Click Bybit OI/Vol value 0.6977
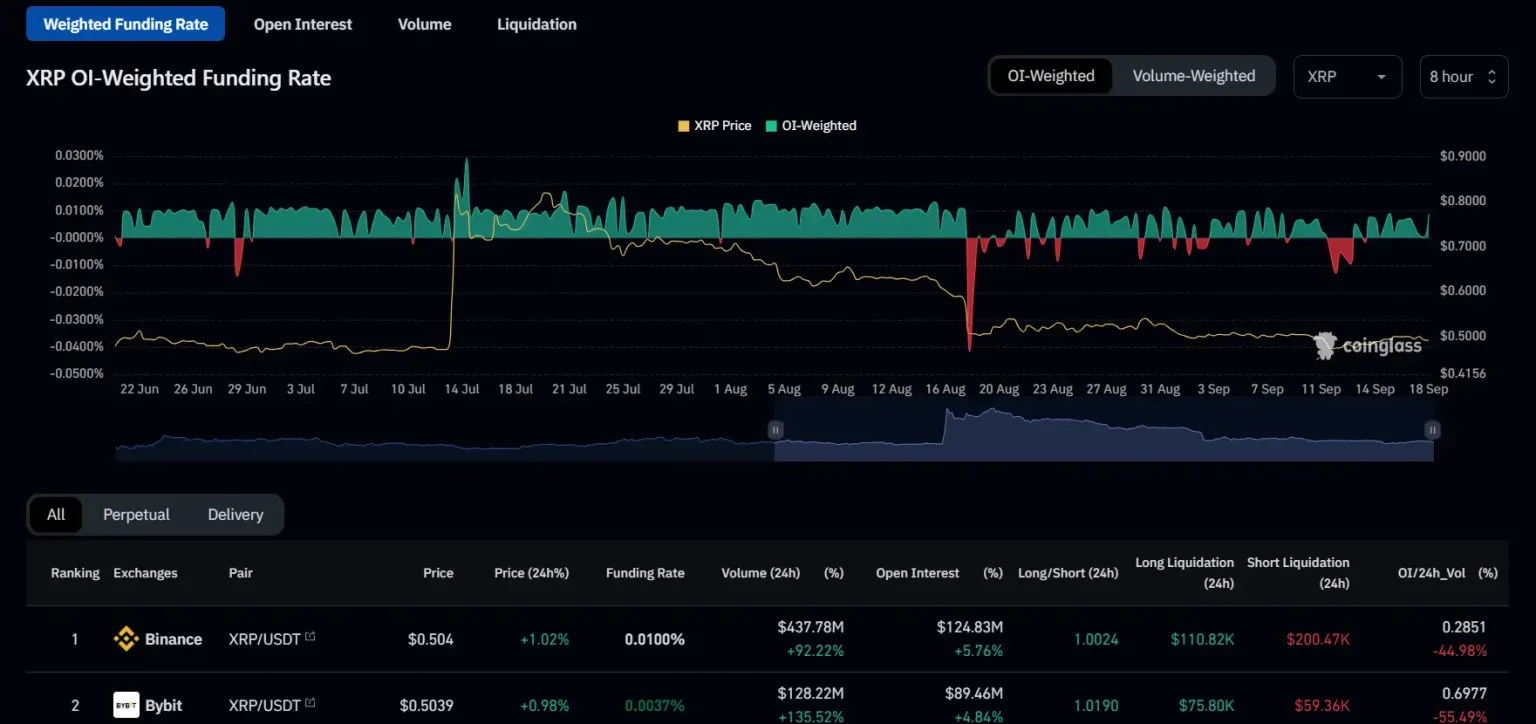This screenshot has width=1536, height=724. [x=1464, y=693]
